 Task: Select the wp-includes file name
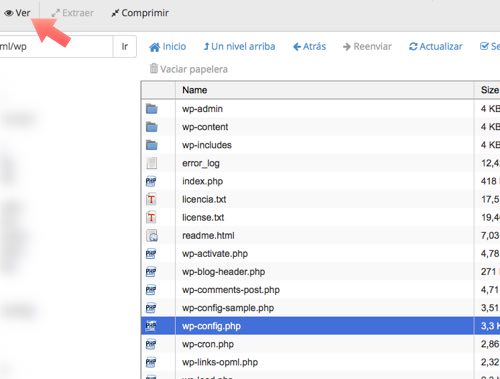[x=207, y=145]
